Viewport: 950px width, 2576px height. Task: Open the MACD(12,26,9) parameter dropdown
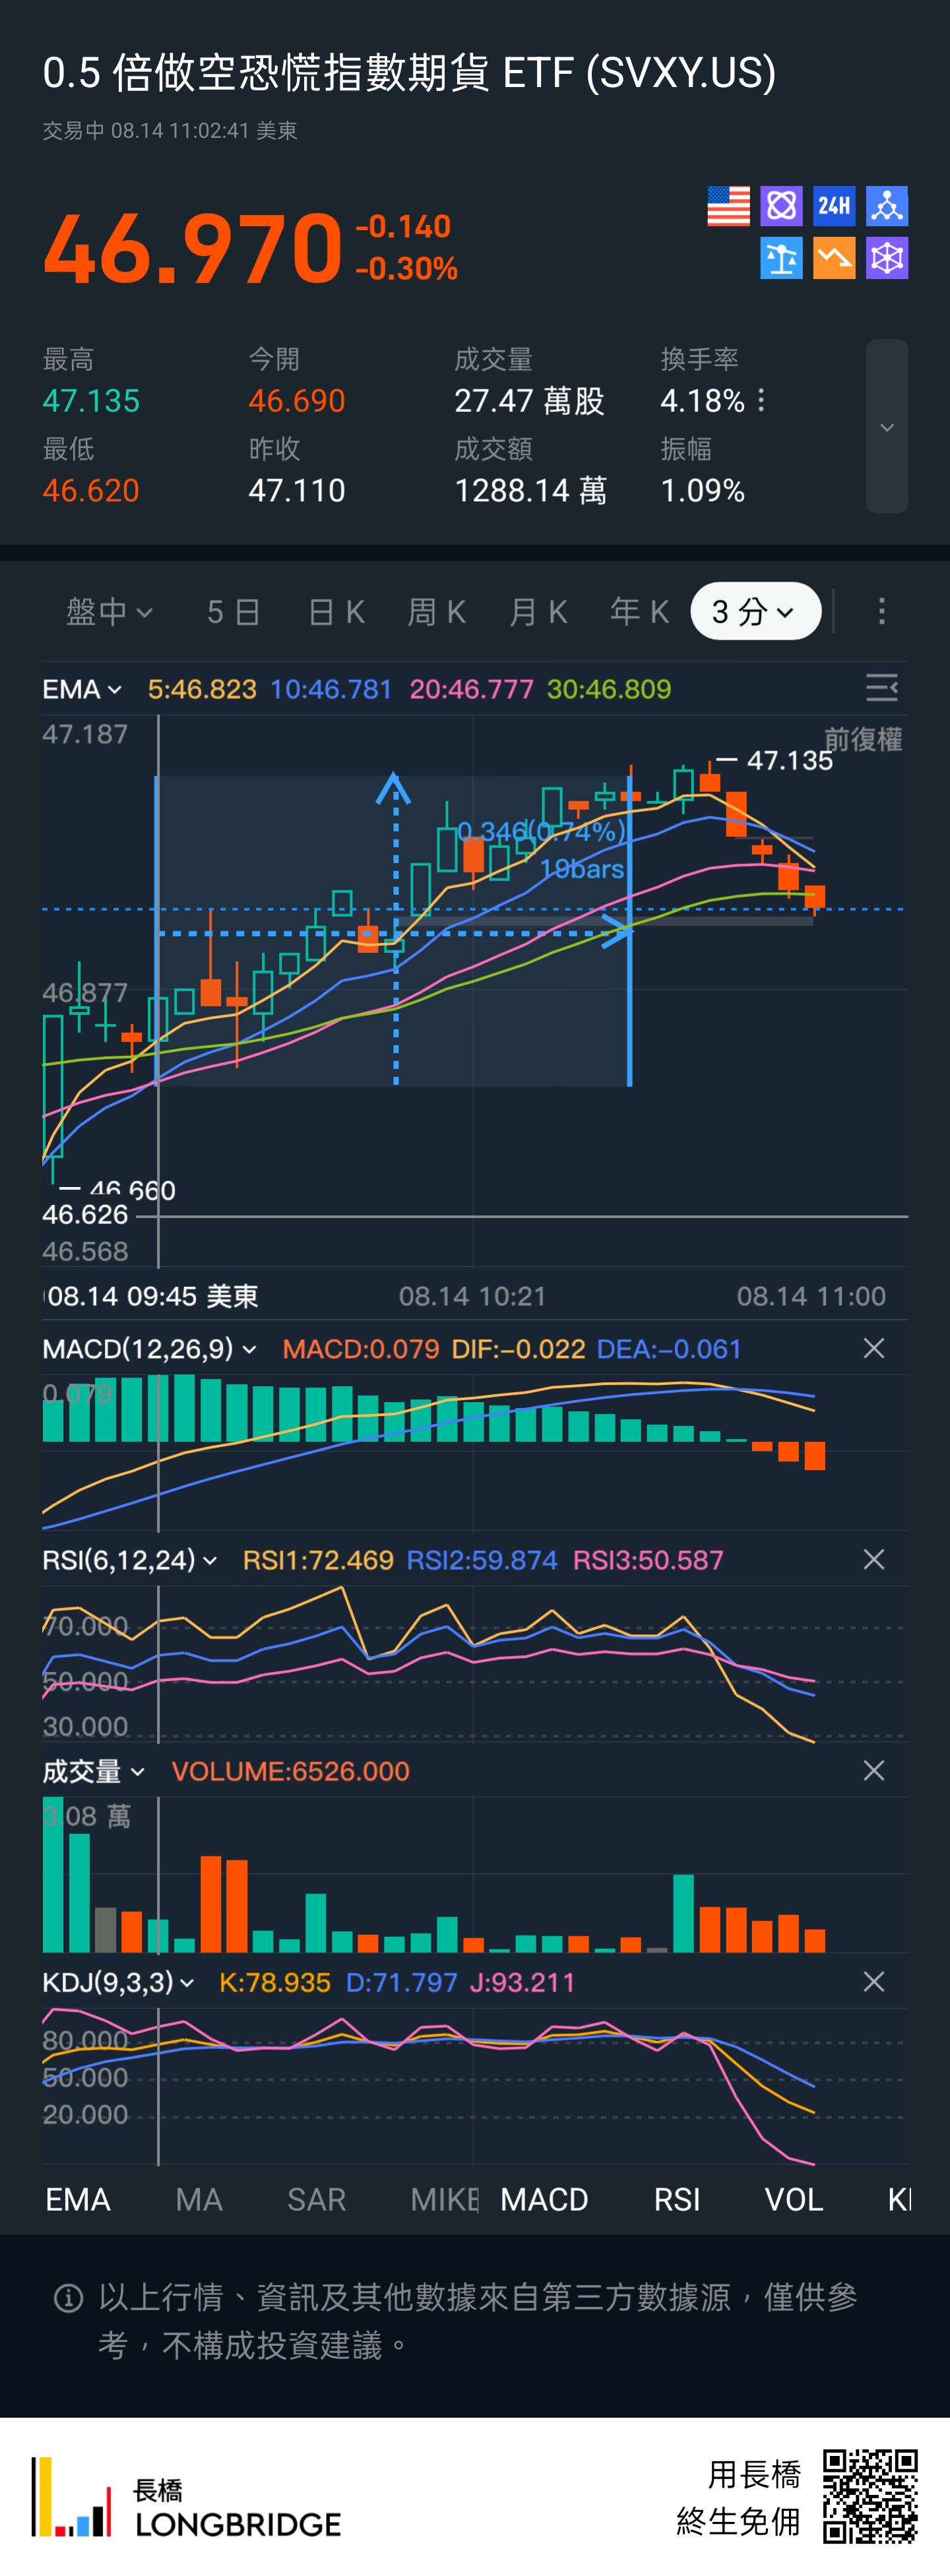149,1349
